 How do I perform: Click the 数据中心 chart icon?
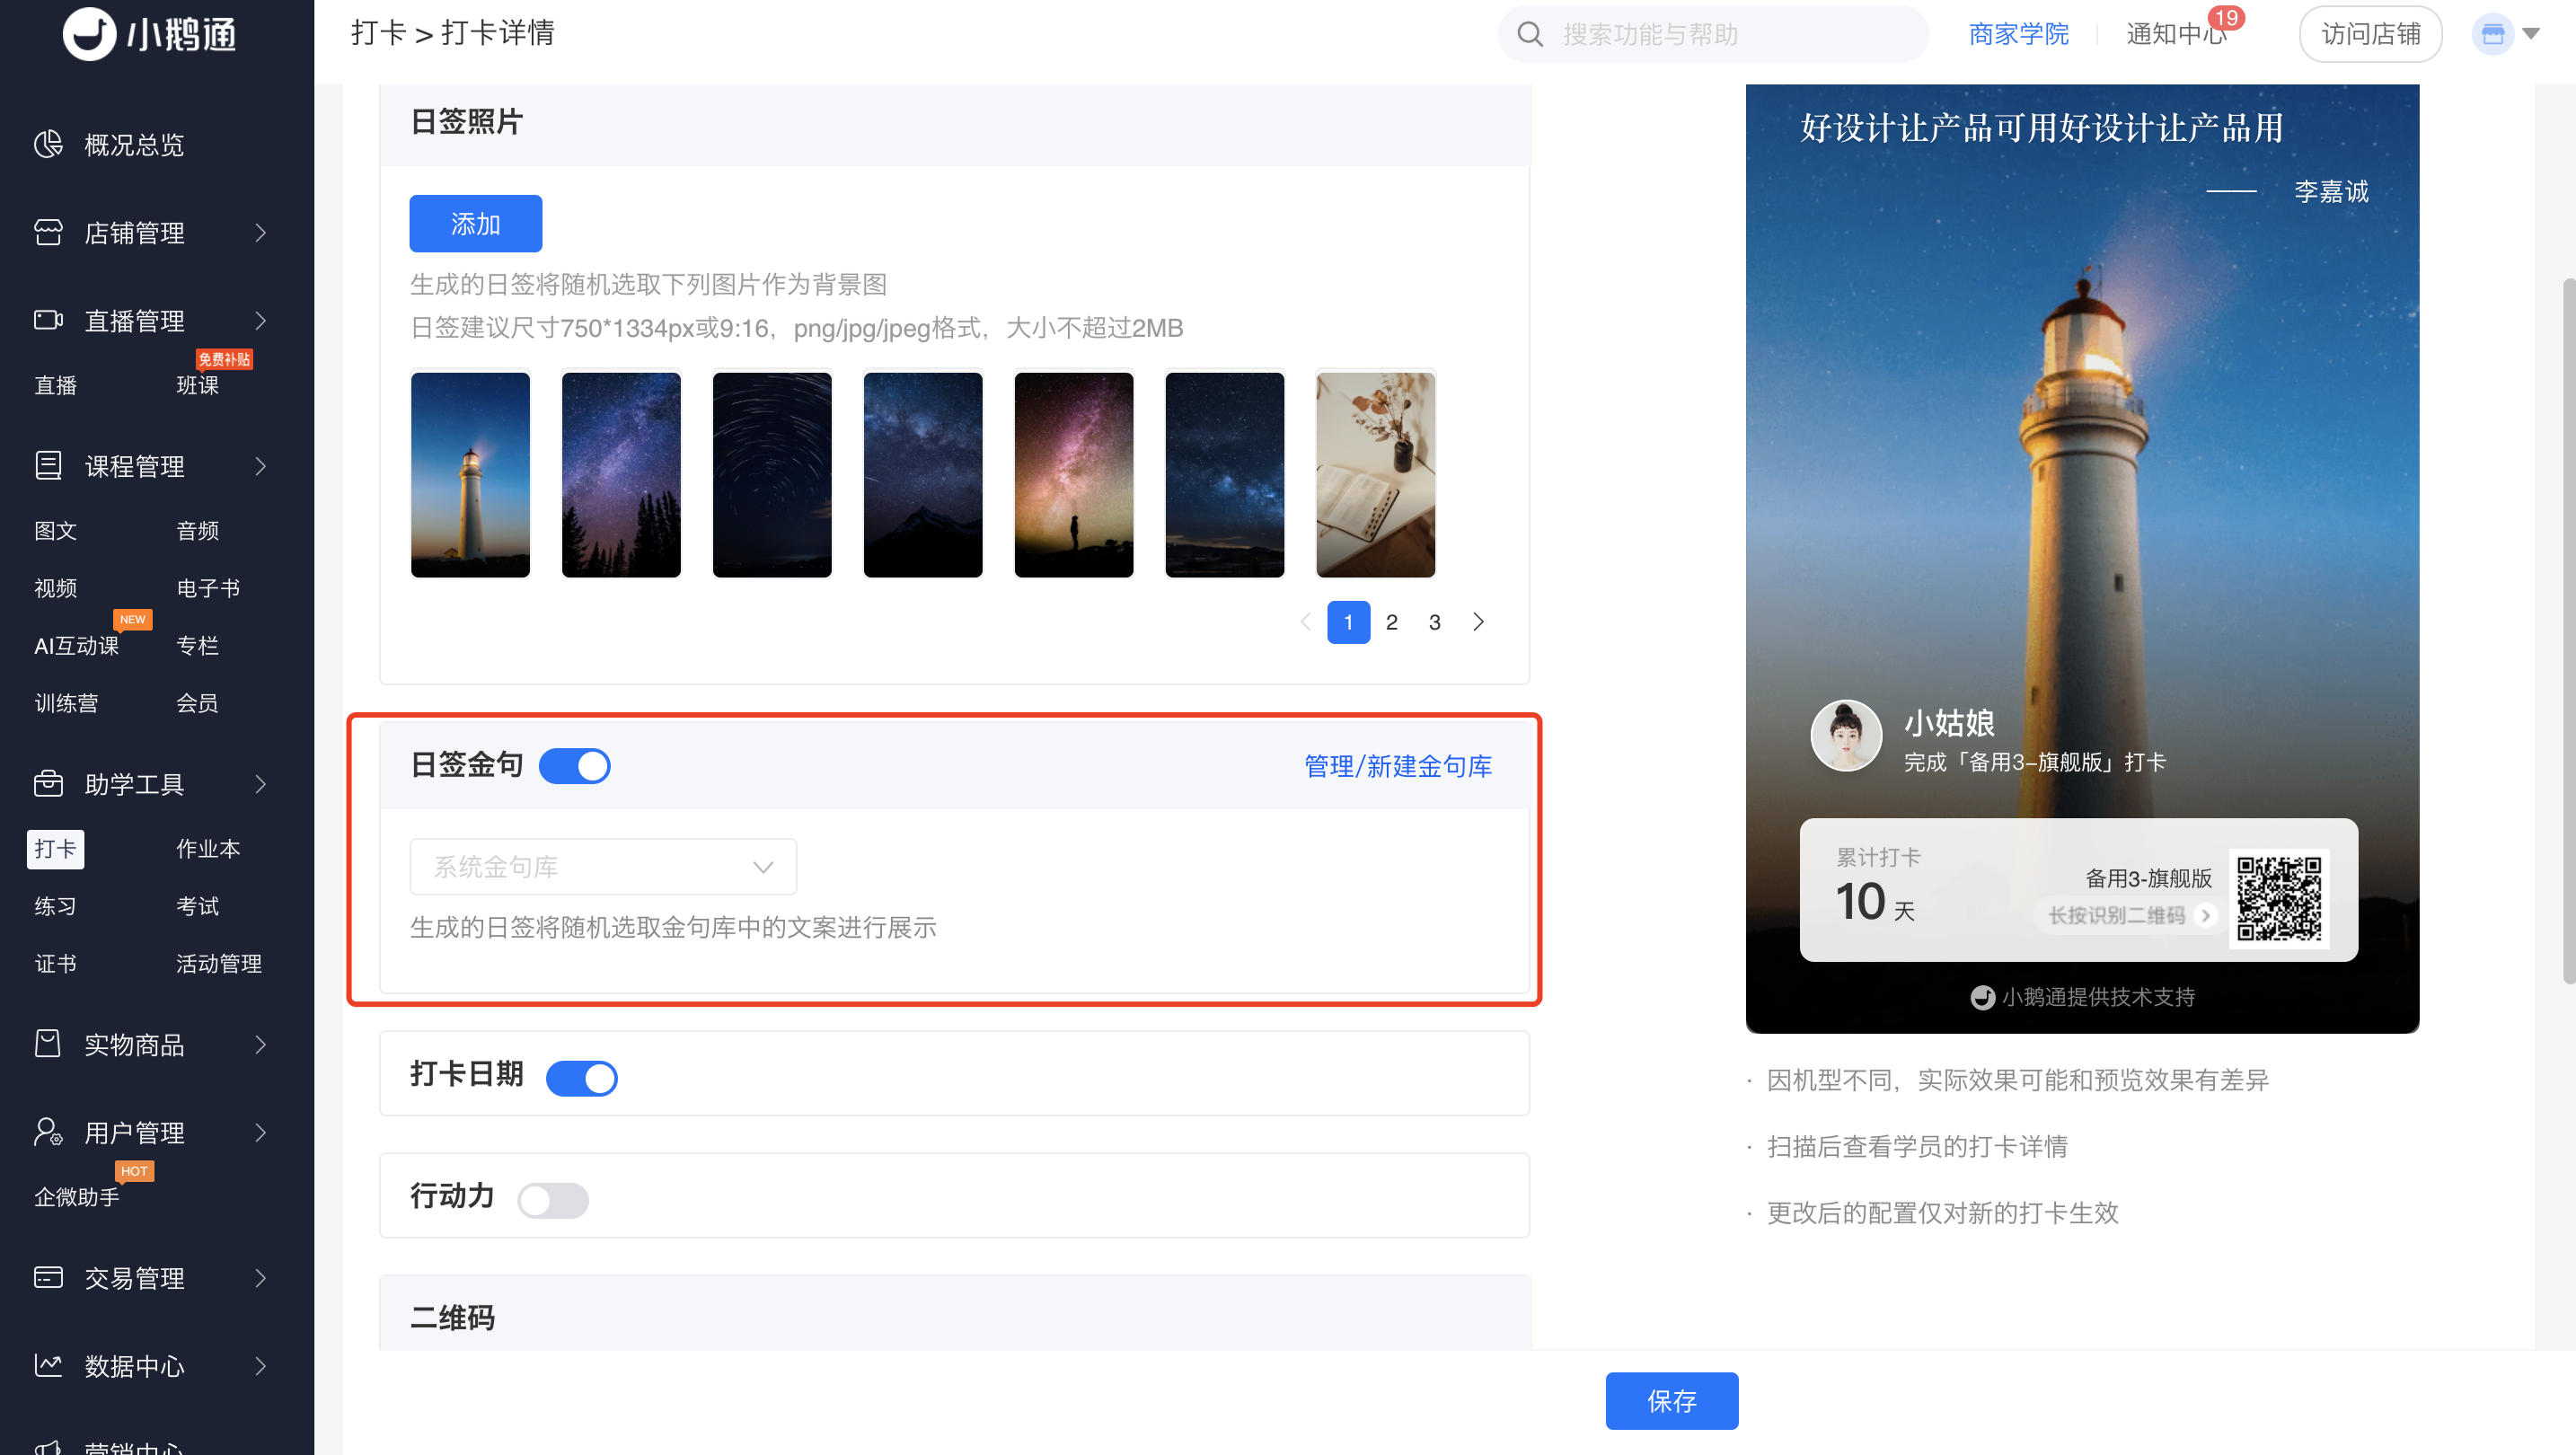48,1365
